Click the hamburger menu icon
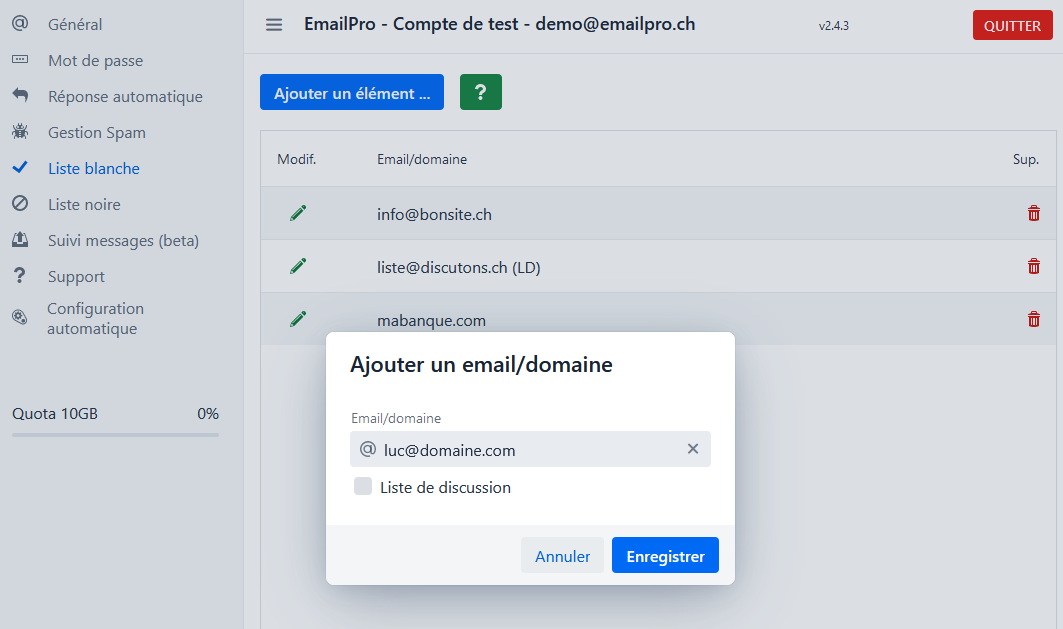Viewport: 1063px width, 629px height. [x=274, y=25]
